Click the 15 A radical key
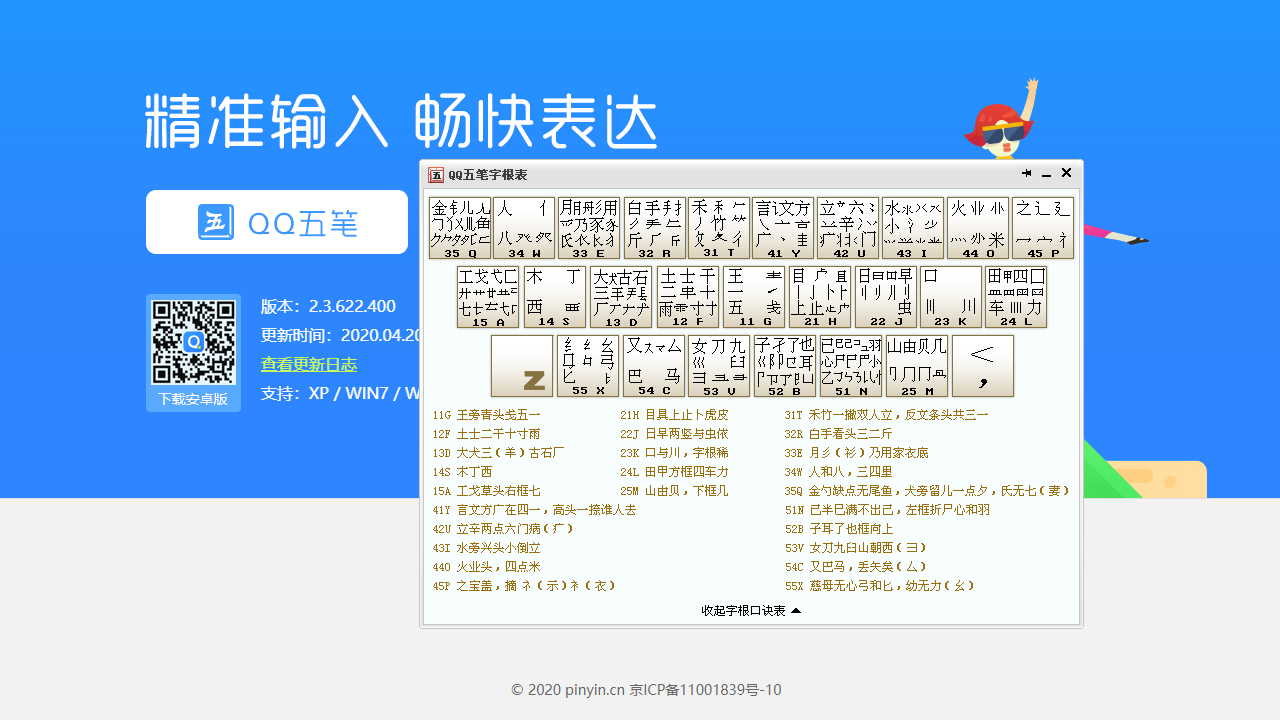 coord(487,296)
